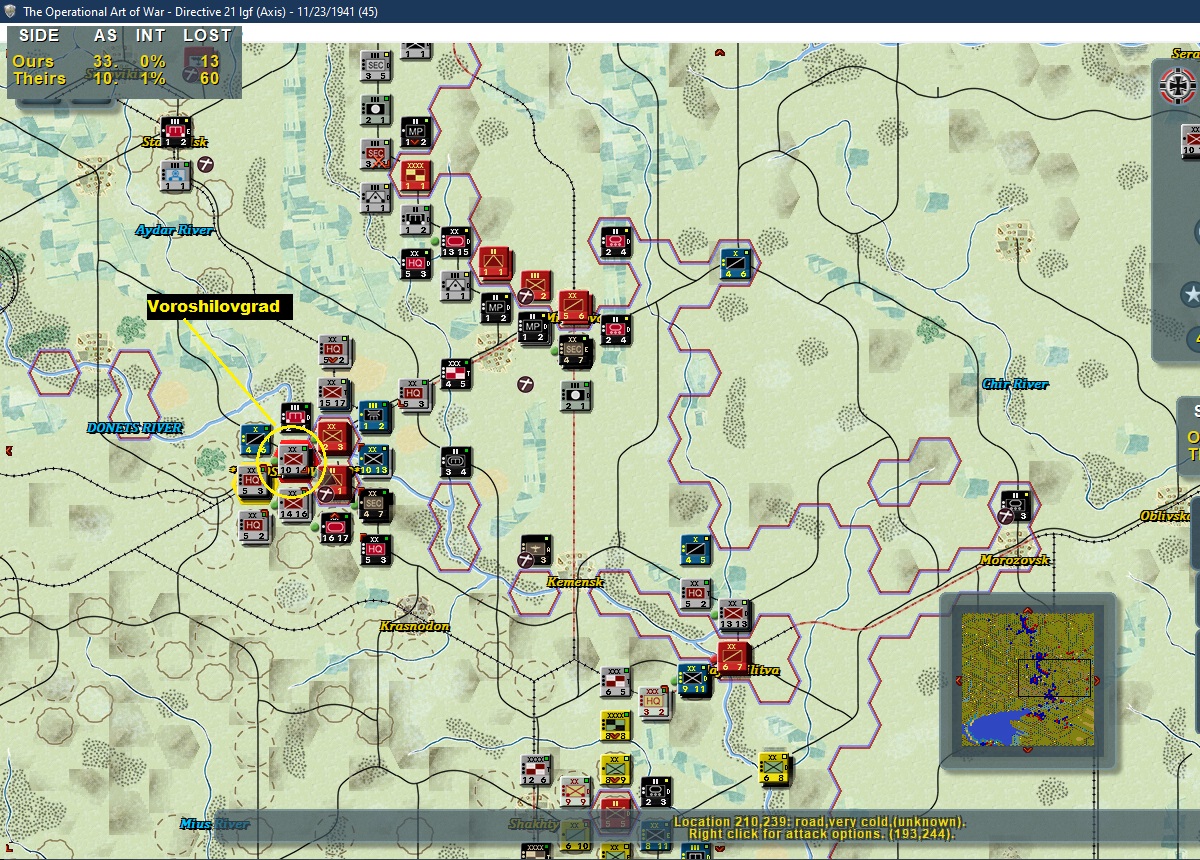Viewport: 1200px width, 860px height.
Task: Select the yellow-highlighted gray XX HQ 5-3
Action: tap(253, 482)
